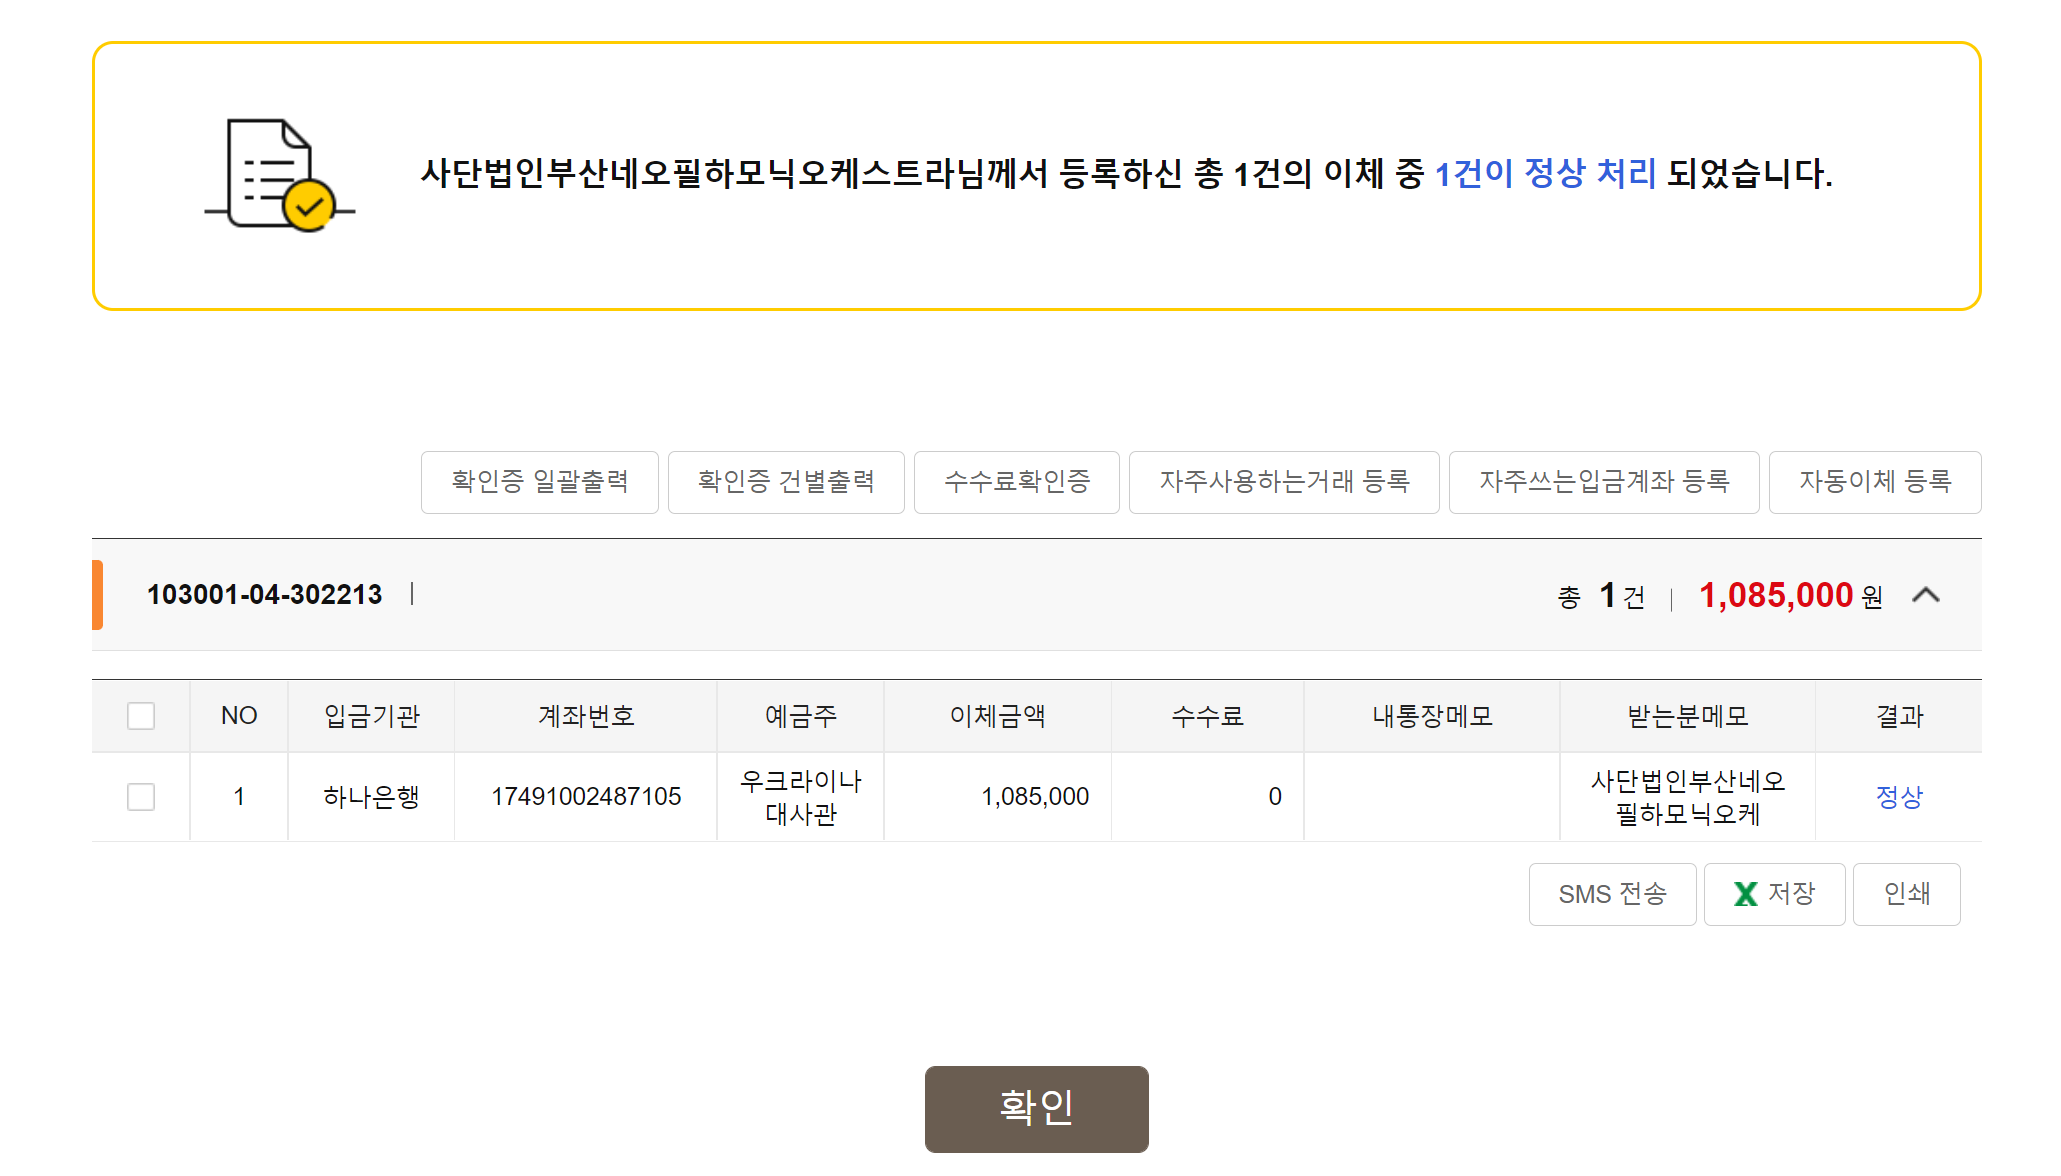Image resolution: width=2061 pixels, height=1176 pixels.
Task: Click the 인쇄 print button
Action: (1906, 894)
